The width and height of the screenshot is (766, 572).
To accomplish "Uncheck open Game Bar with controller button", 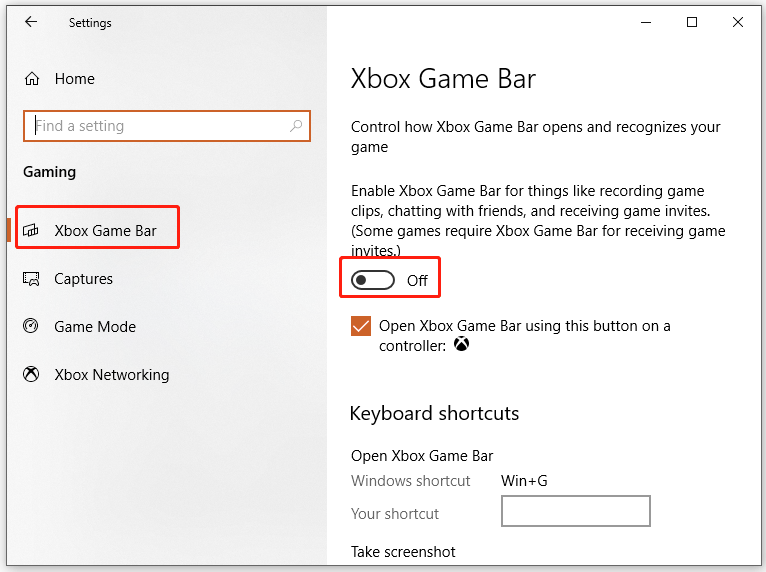I will point(361,326).
